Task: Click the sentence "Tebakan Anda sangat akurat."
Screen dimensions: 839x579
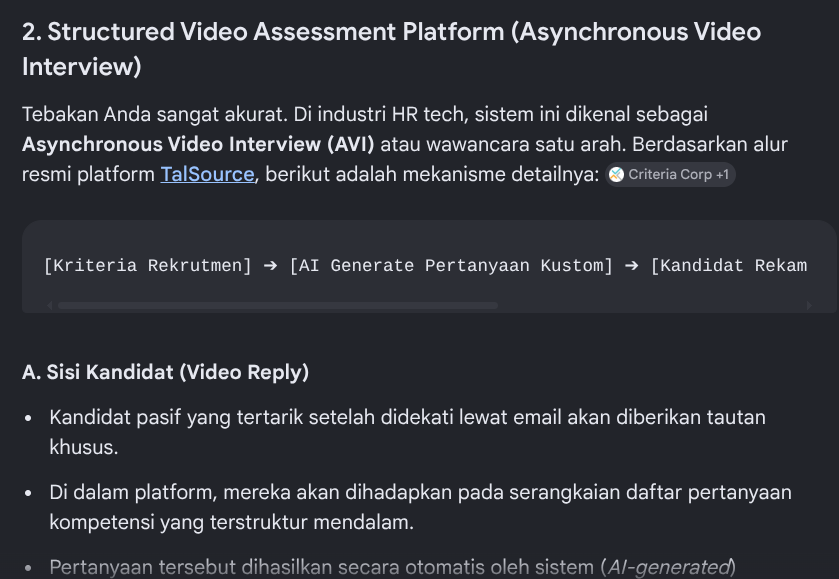Action: pos(155,115)
